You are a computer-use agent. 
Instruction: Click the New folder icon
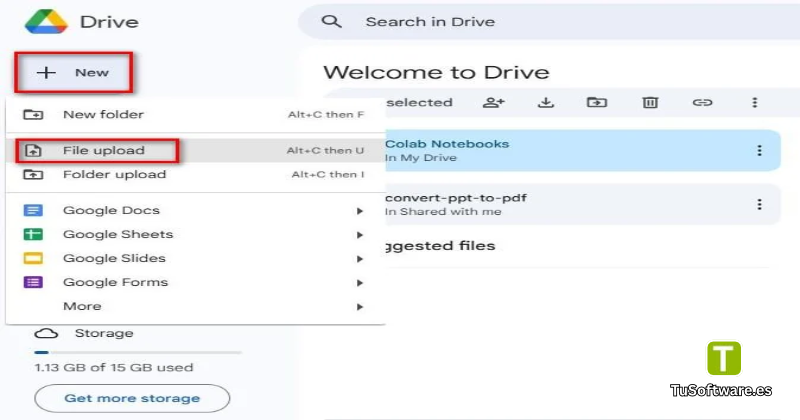pos(33,114)
